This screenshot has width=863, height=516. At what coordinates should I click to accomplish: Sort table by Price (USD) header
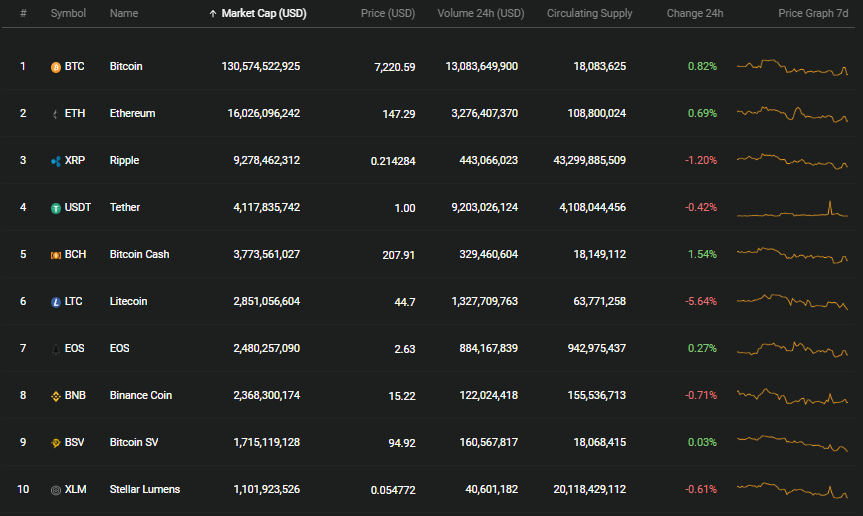(x=387, y=13)
